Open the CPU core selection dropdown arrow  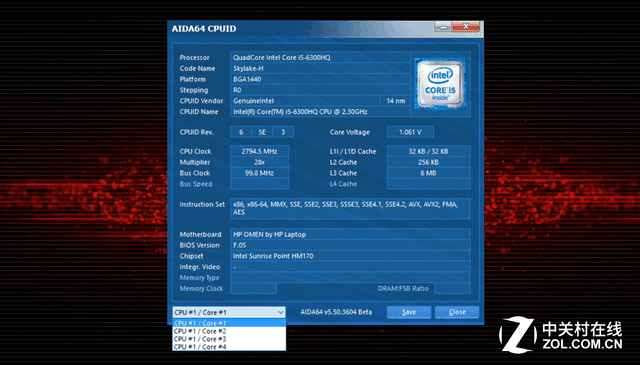point(280,312)
